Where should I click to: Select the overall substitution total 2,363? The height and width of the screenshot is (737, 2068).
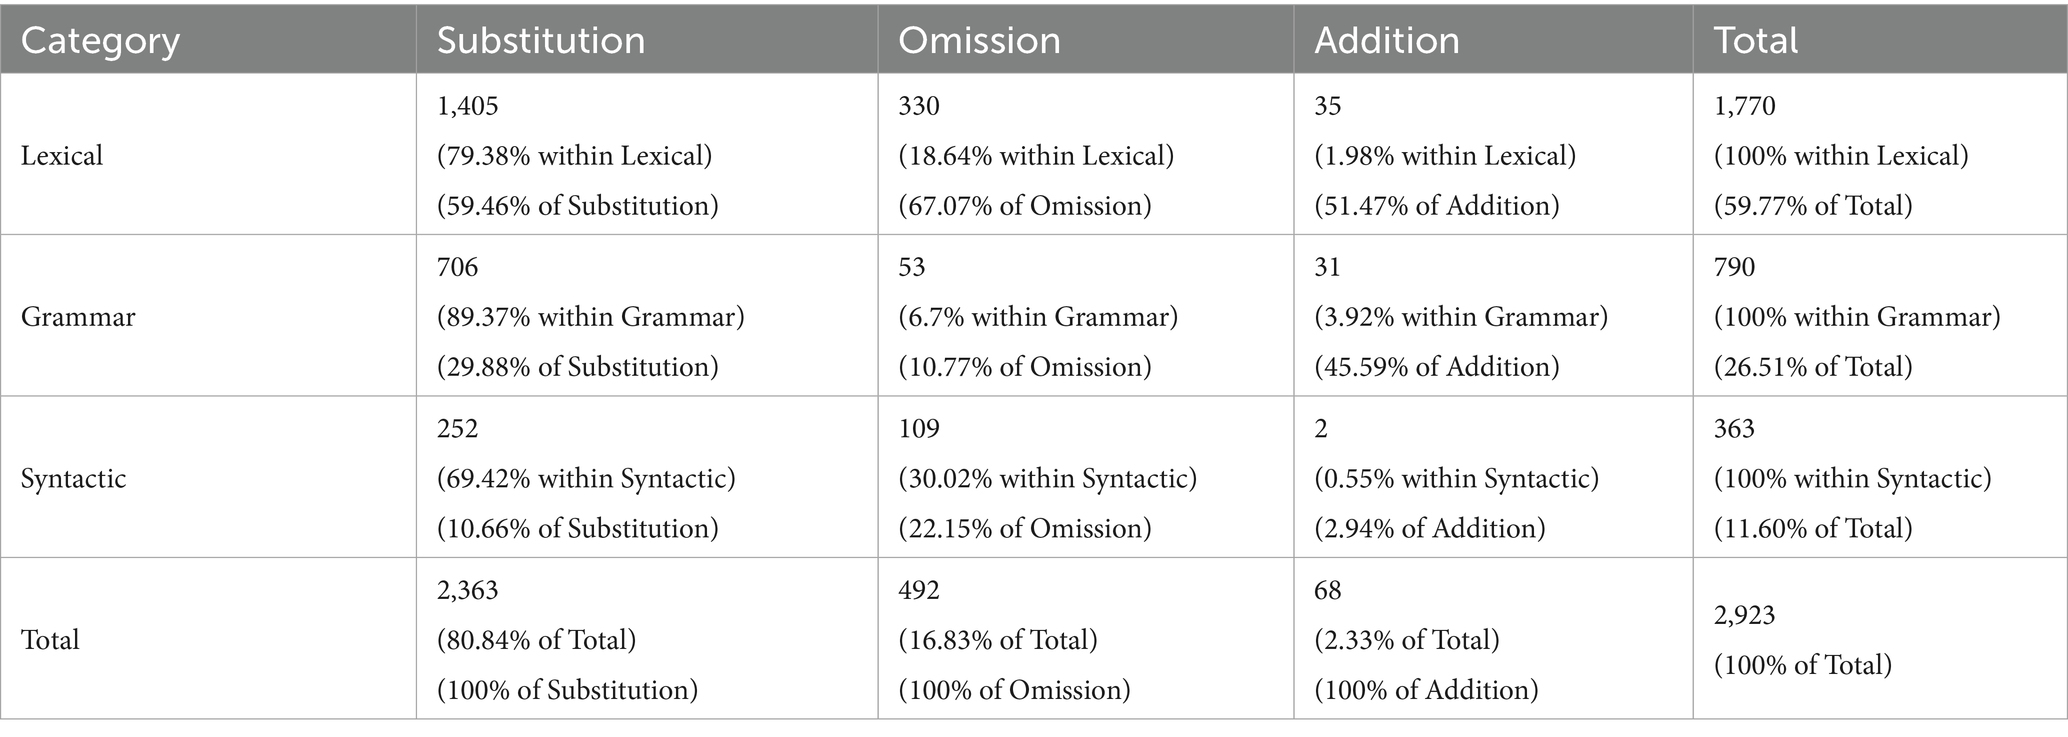(x=467, y=590)
